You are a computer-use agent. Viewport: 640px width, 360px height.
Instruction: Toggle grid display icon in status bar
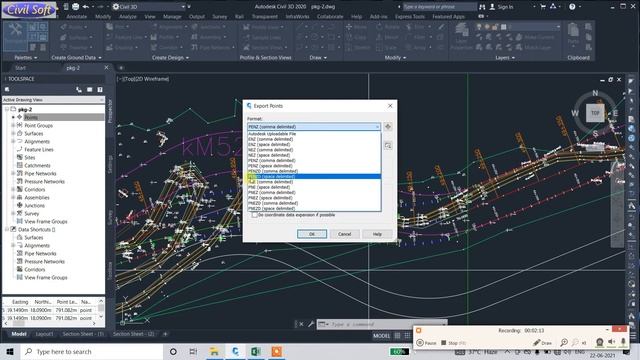click(x=398, y=336)
